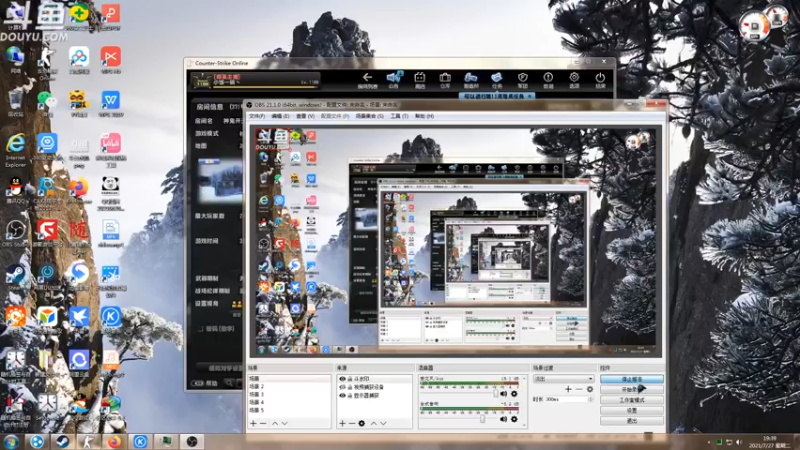Select scene 场景 4 in scenes list
The height and width of the screenshot is (450, 800).
pyautogui.click(x=289, y=402)
